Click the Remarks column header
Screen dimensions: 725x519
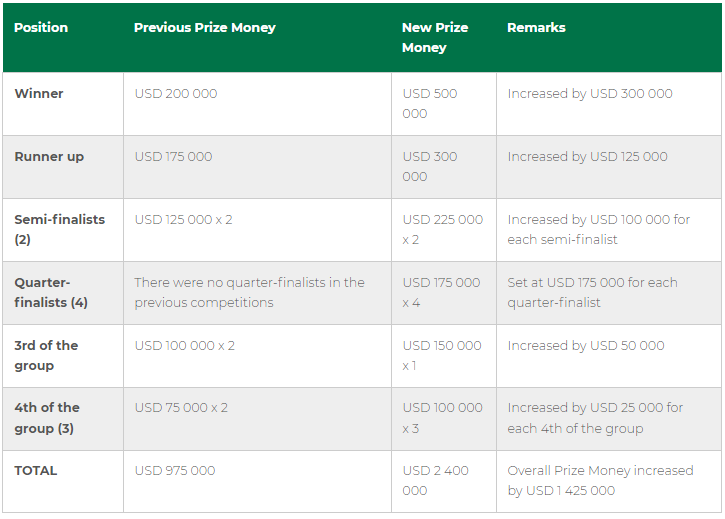[x=536, y=28]
